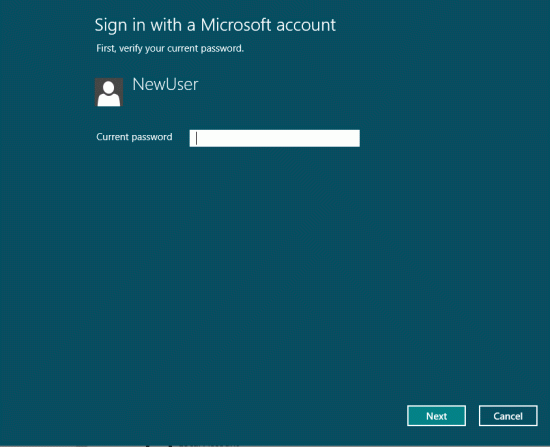The image size is (550, 447).
Task: Click the NewUser account name
Action: pyautogui.click(x=165, y=84)
